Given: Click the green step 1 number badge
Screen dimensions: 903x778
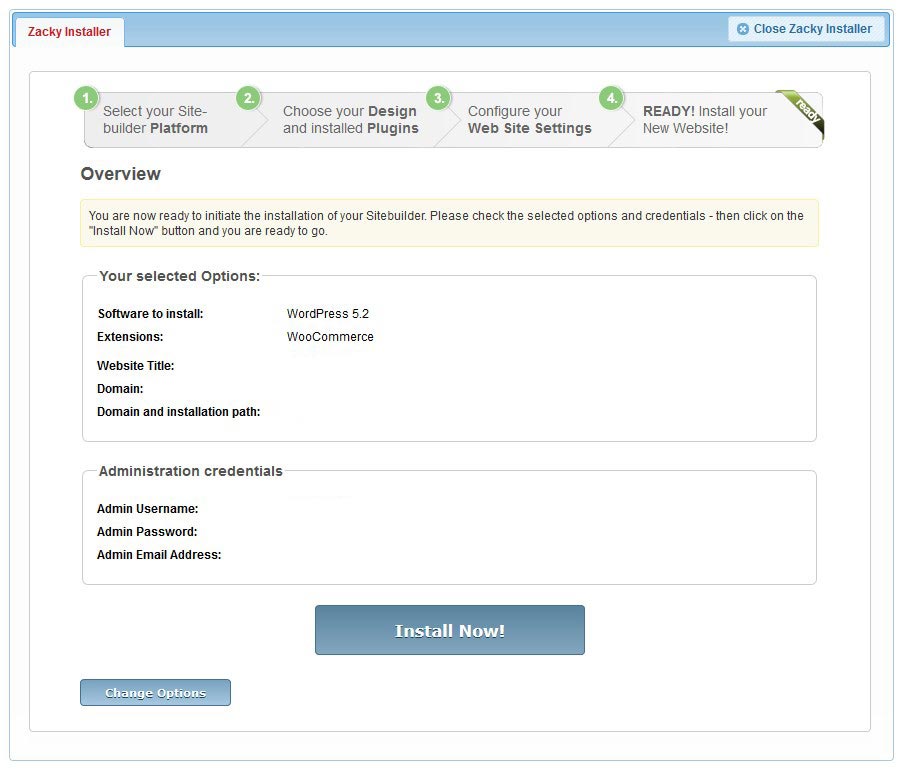Looking at the screenshot, I should [87, 99].
